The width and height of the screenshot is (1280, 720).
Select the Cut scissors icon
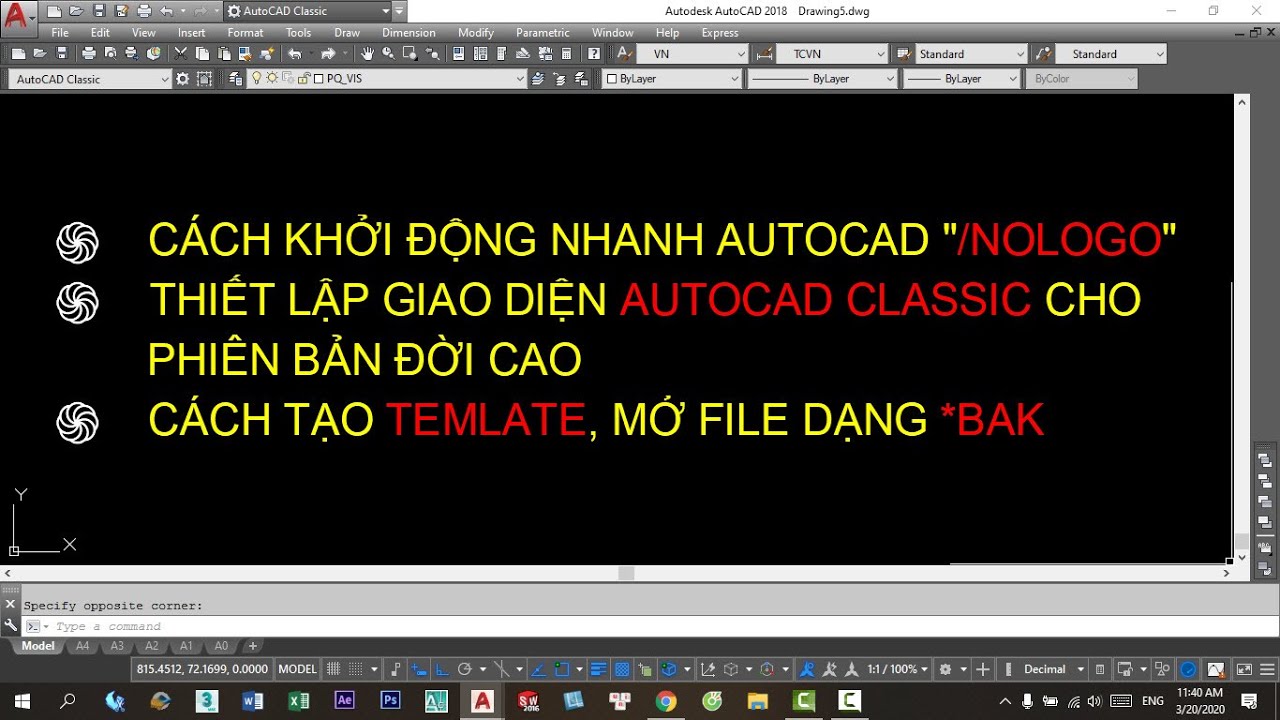180,53
